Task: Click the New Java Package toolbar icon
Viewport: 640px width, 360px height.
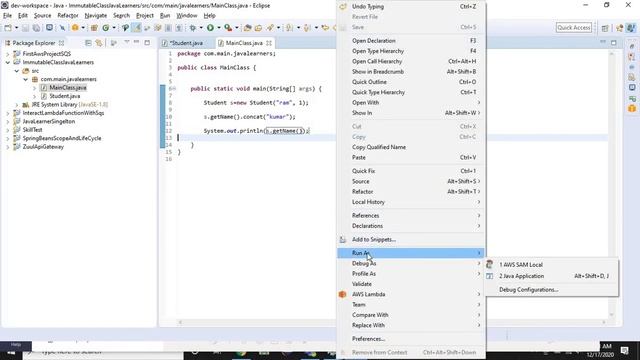Action: pyautogui.click(x=94, y=28)
